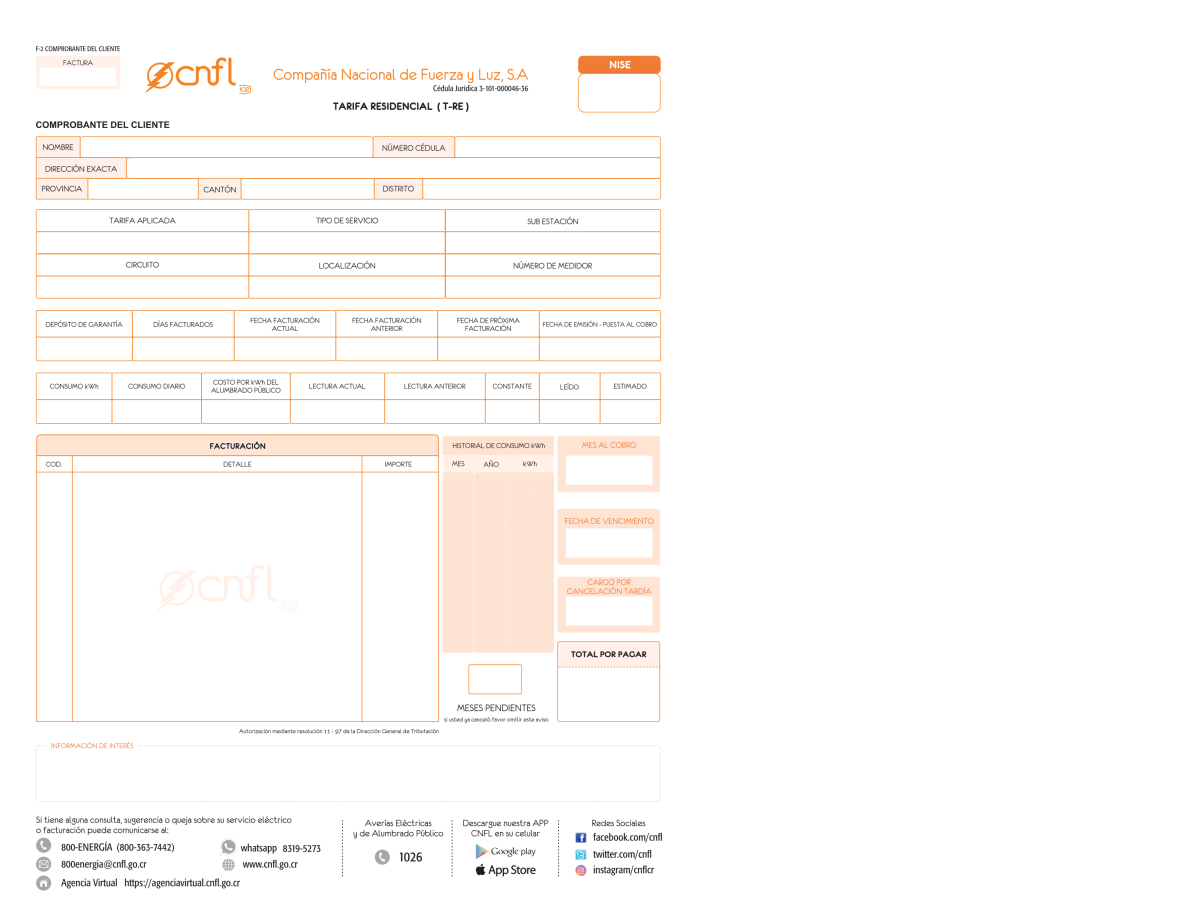Click the Apple logo of App Store
This screenshot has height=900, width=1200.
point(480,870)
